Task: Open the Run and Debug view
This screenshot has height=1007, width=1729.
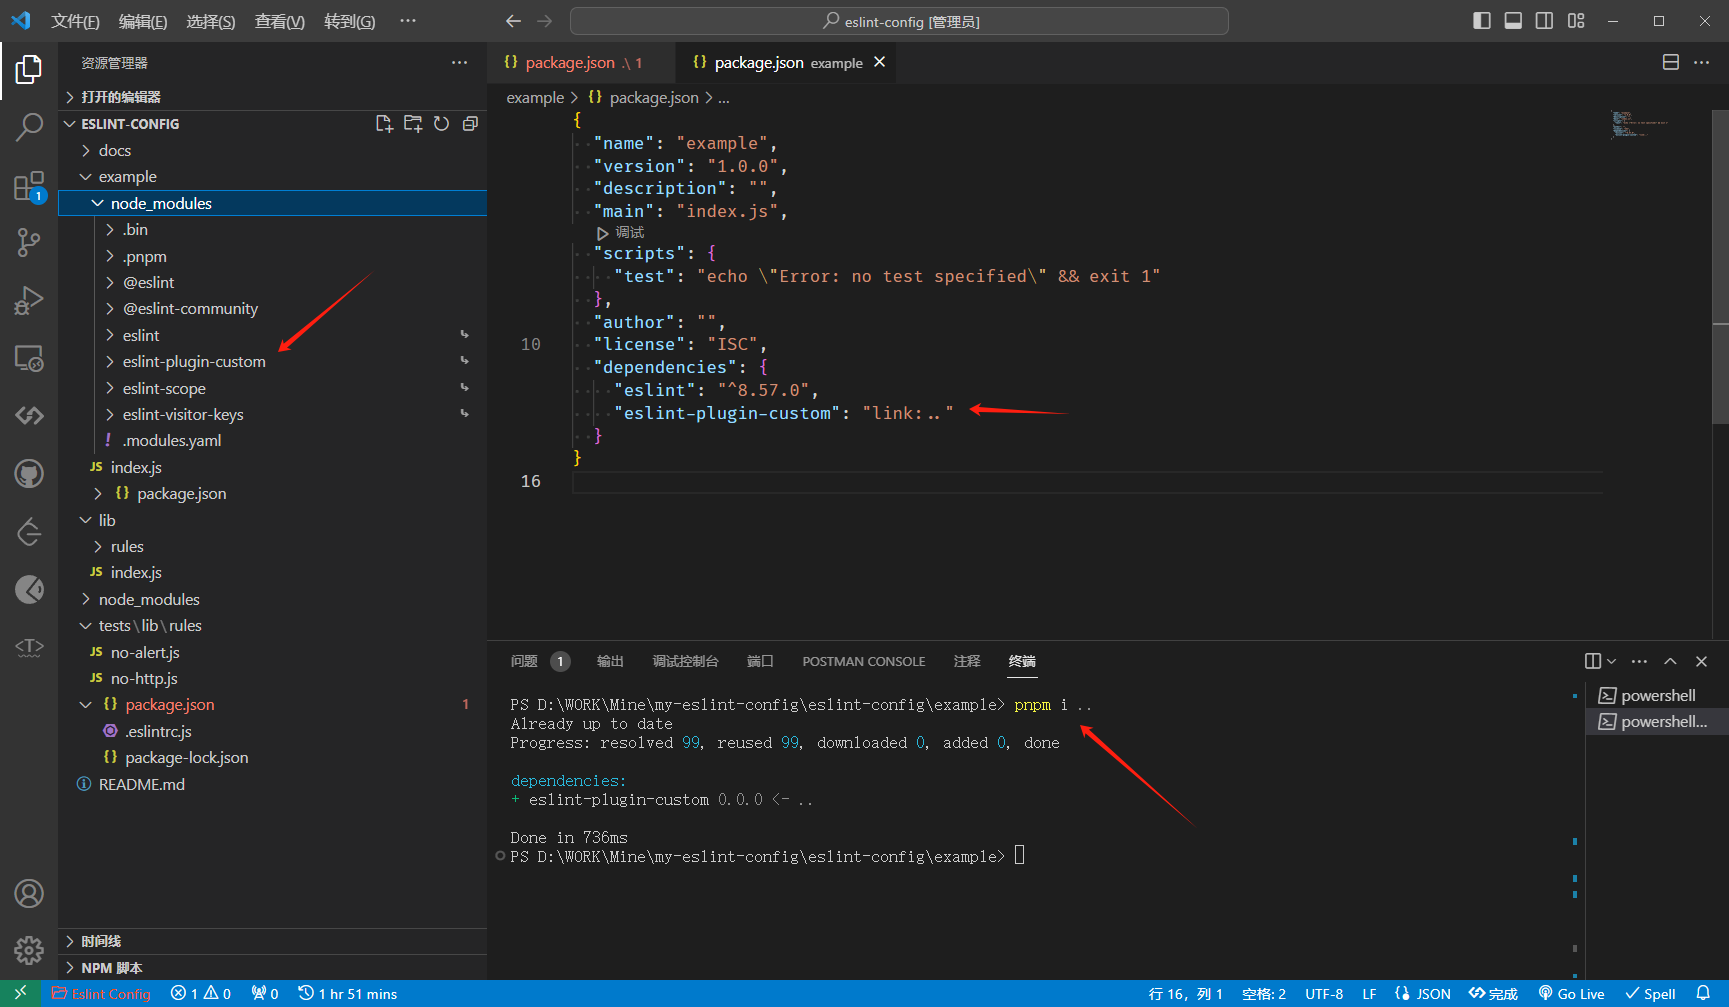Action: (29, 300)
